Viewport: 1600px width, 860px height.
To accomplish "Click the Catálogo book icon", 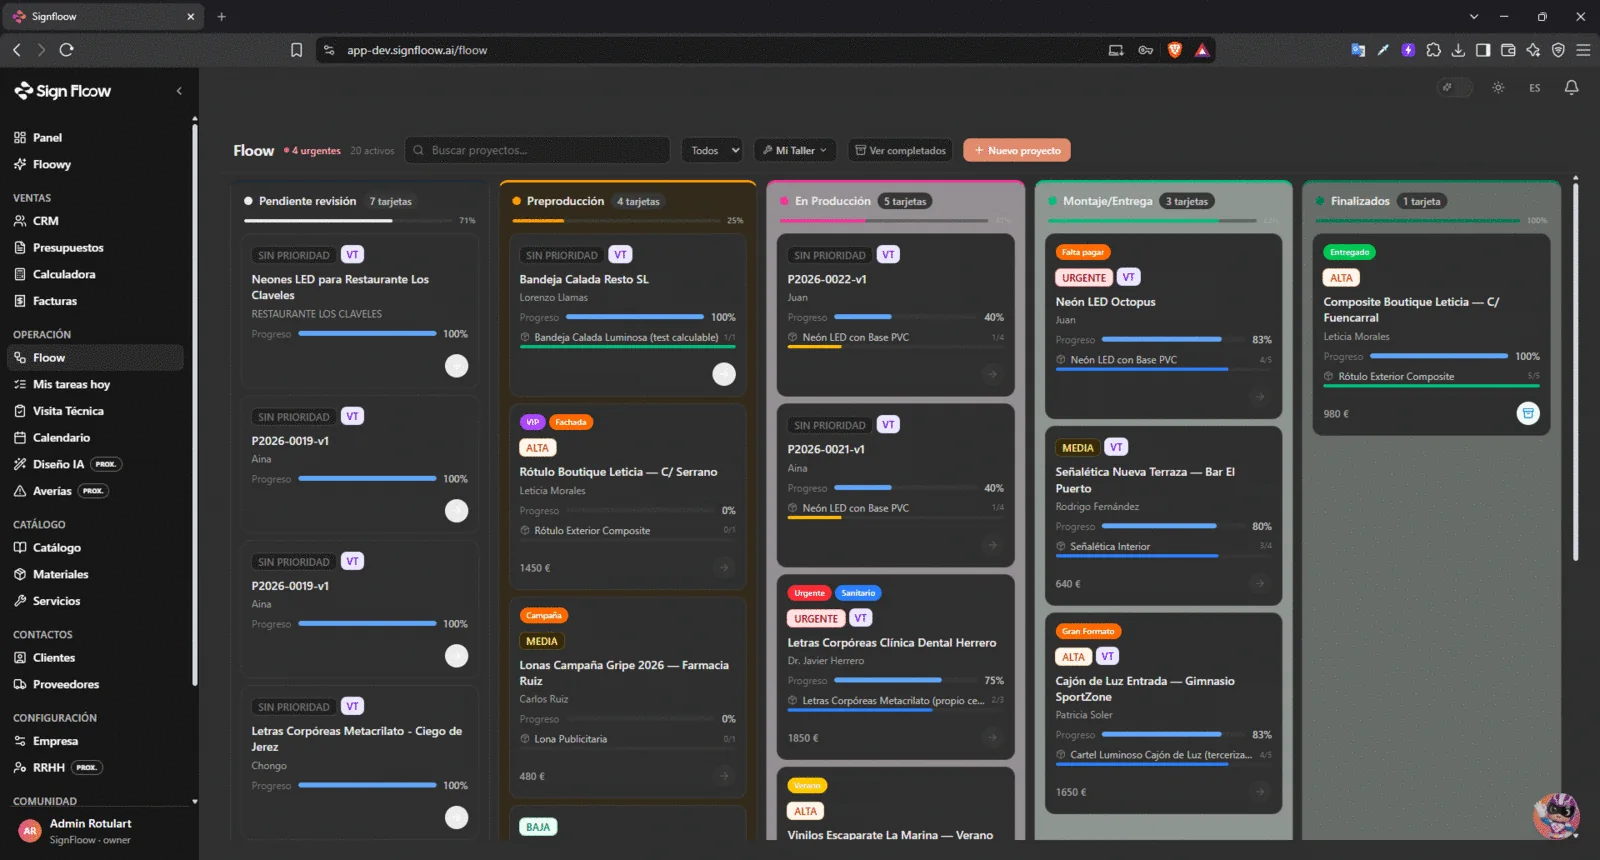I will pos(20,548).
